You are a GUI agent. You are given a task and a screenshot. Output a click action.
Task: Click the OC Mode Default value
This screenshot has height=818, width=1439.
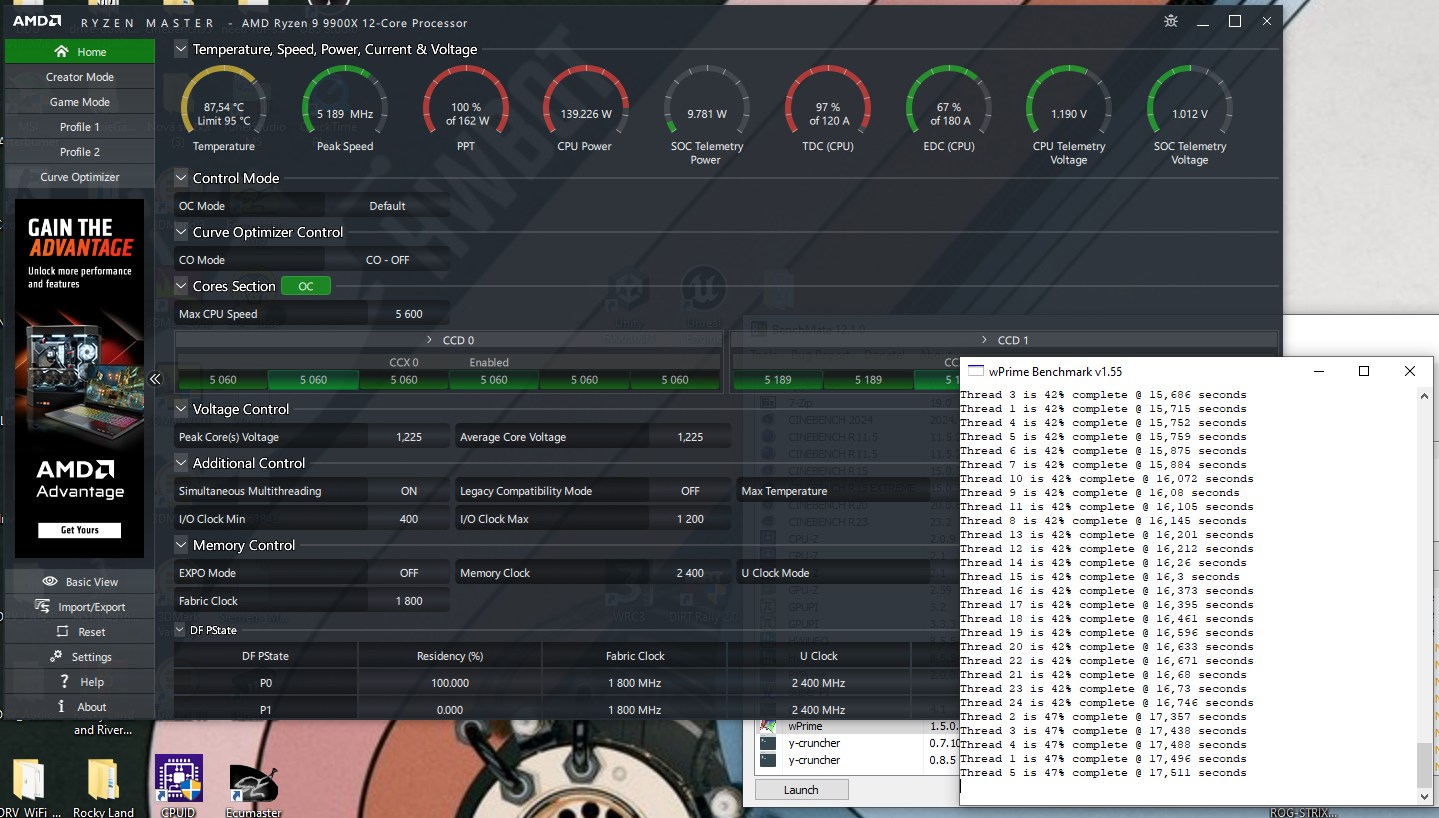(387, 206)
